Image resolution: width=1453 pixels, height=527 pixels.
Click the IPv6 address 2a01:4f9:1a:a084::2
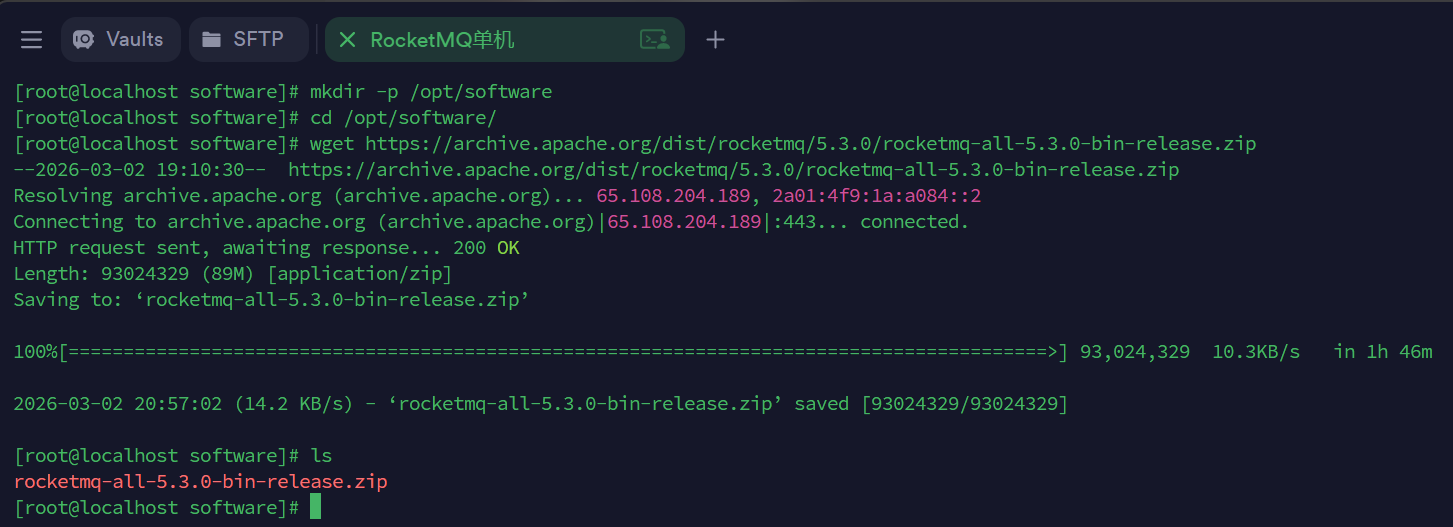pos(876,196)
